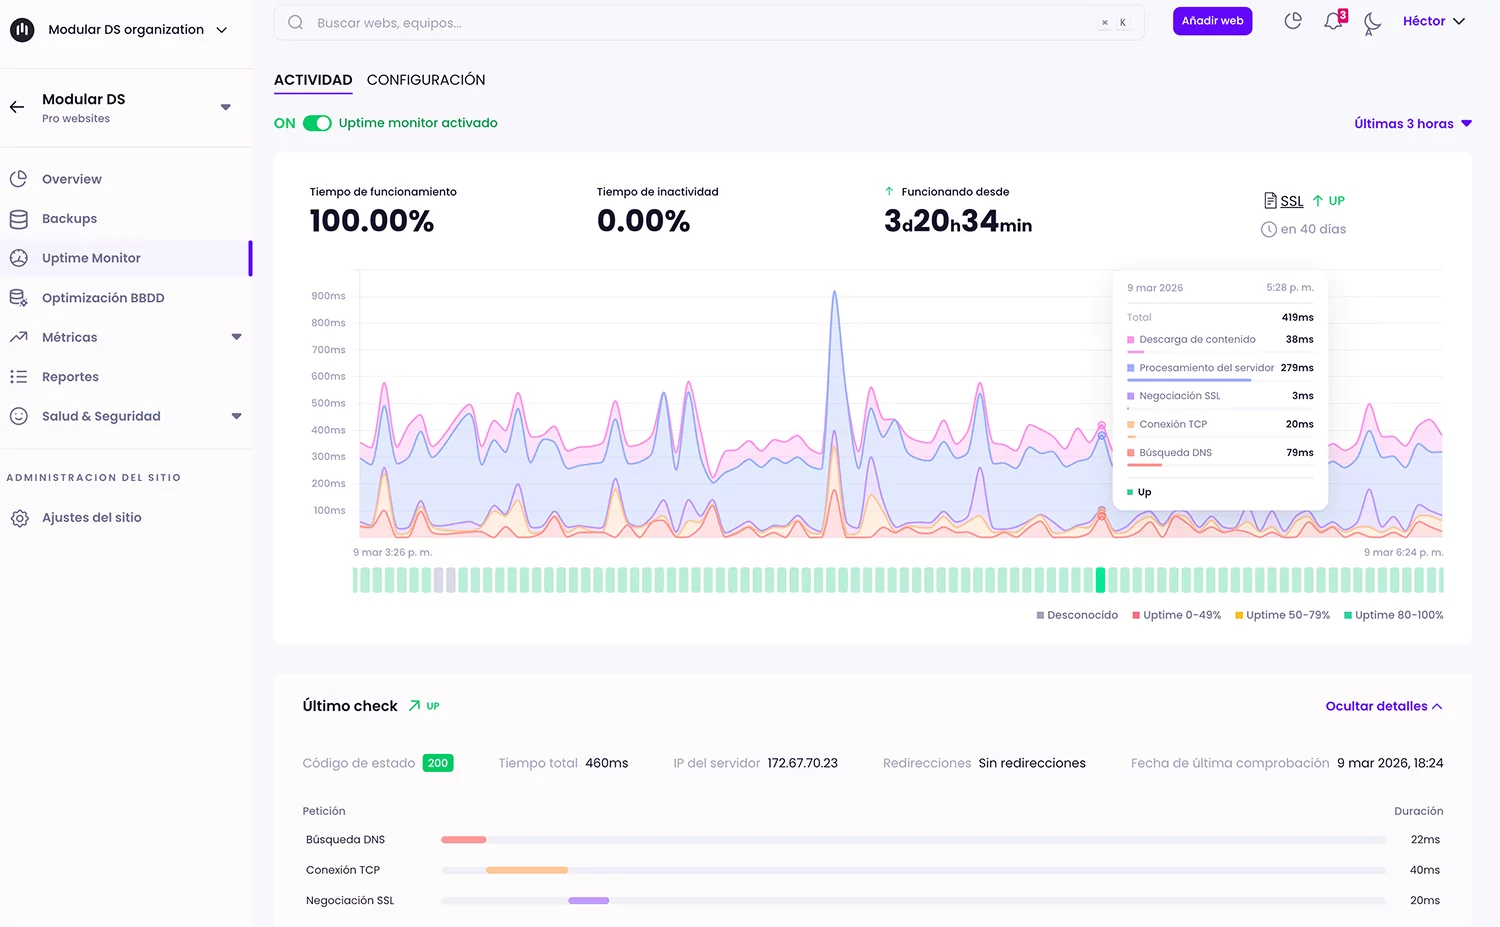This screenshot has height=927, width=1500.
Task: Click the SSL details link
Action: [1290, 200]
